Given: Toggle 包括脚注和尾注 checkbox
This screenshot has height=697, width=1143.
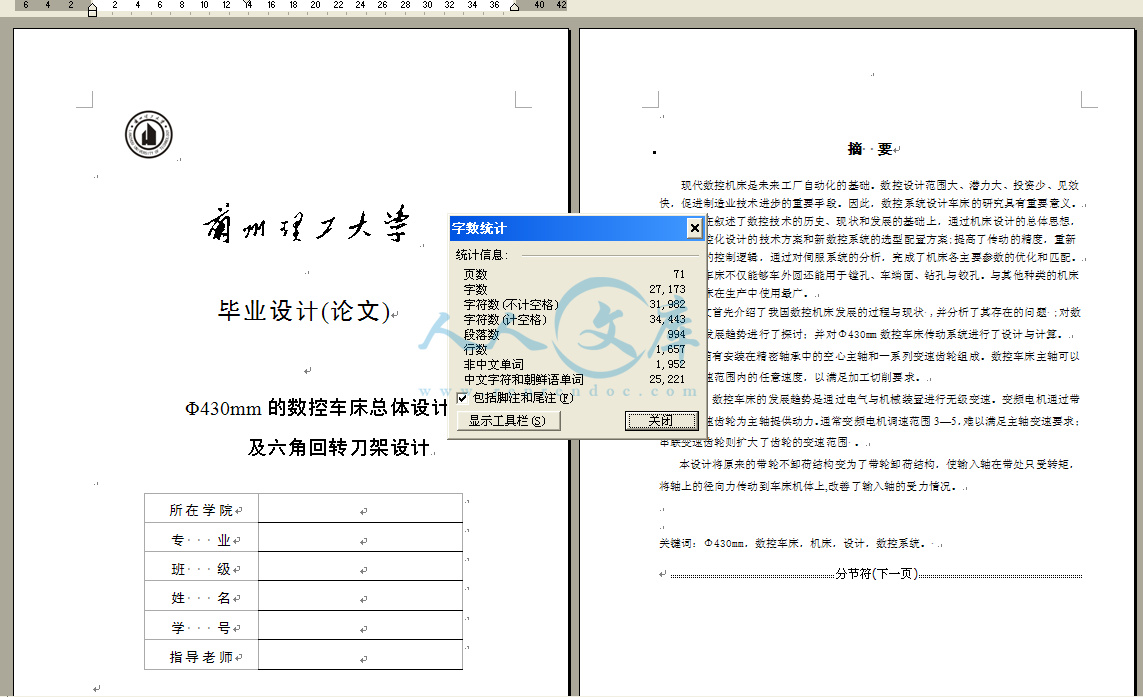Looking at the screenshot, I should pos(462,398).
